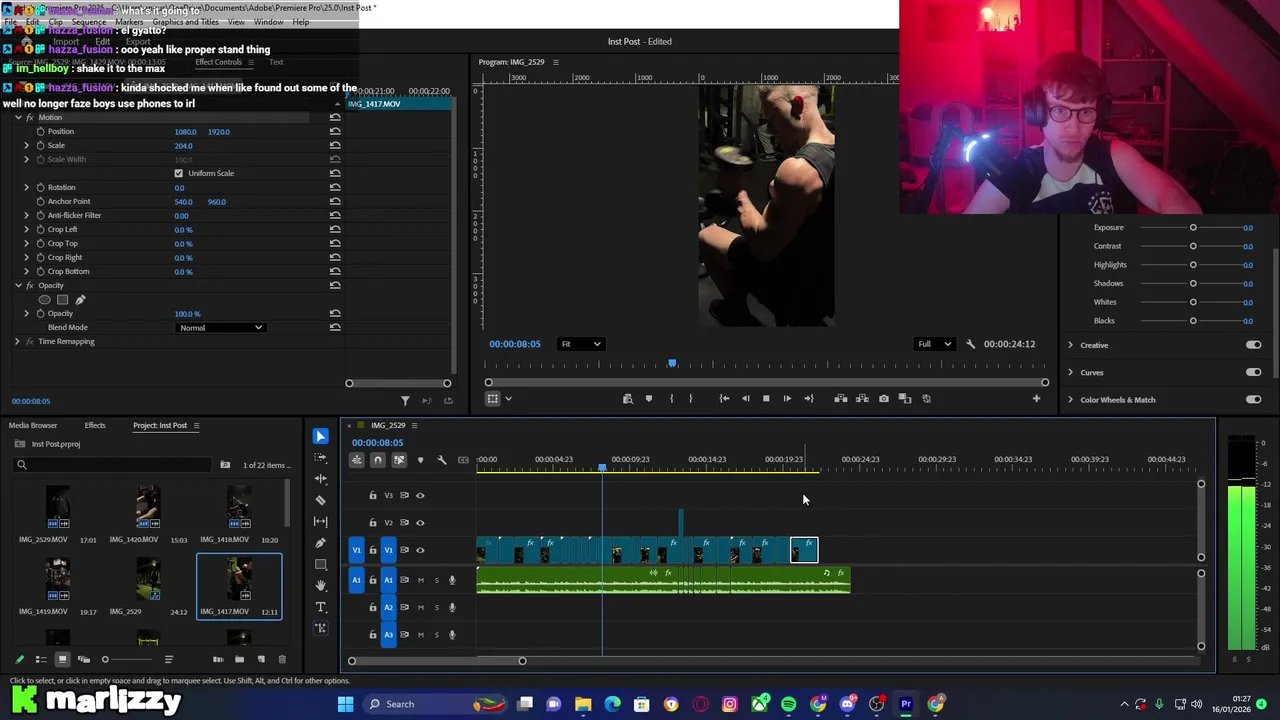Toggle V3 track output eye
This screenshot has height=720, width=1280.
click(420, 495)
